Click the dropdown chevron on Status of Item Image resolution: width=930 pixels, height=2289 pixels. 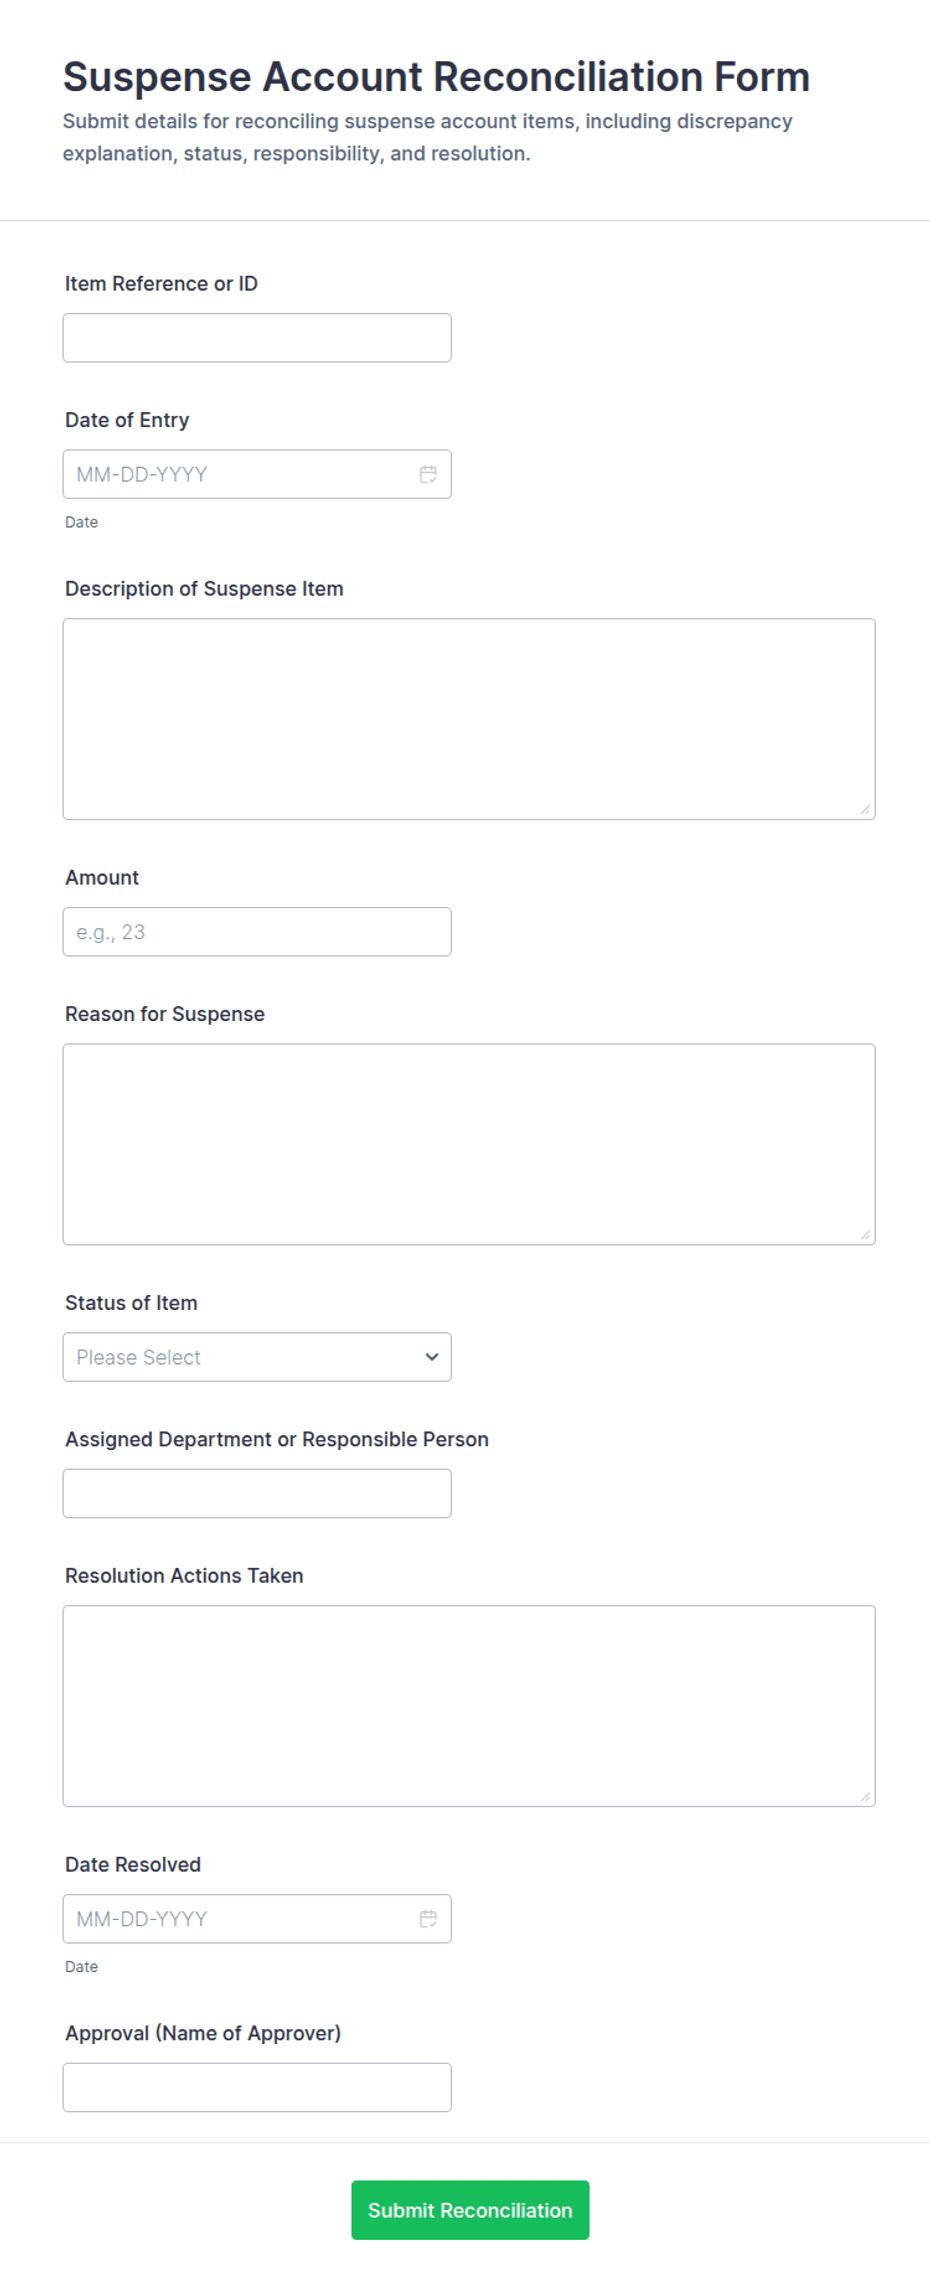pos(431,1357)
